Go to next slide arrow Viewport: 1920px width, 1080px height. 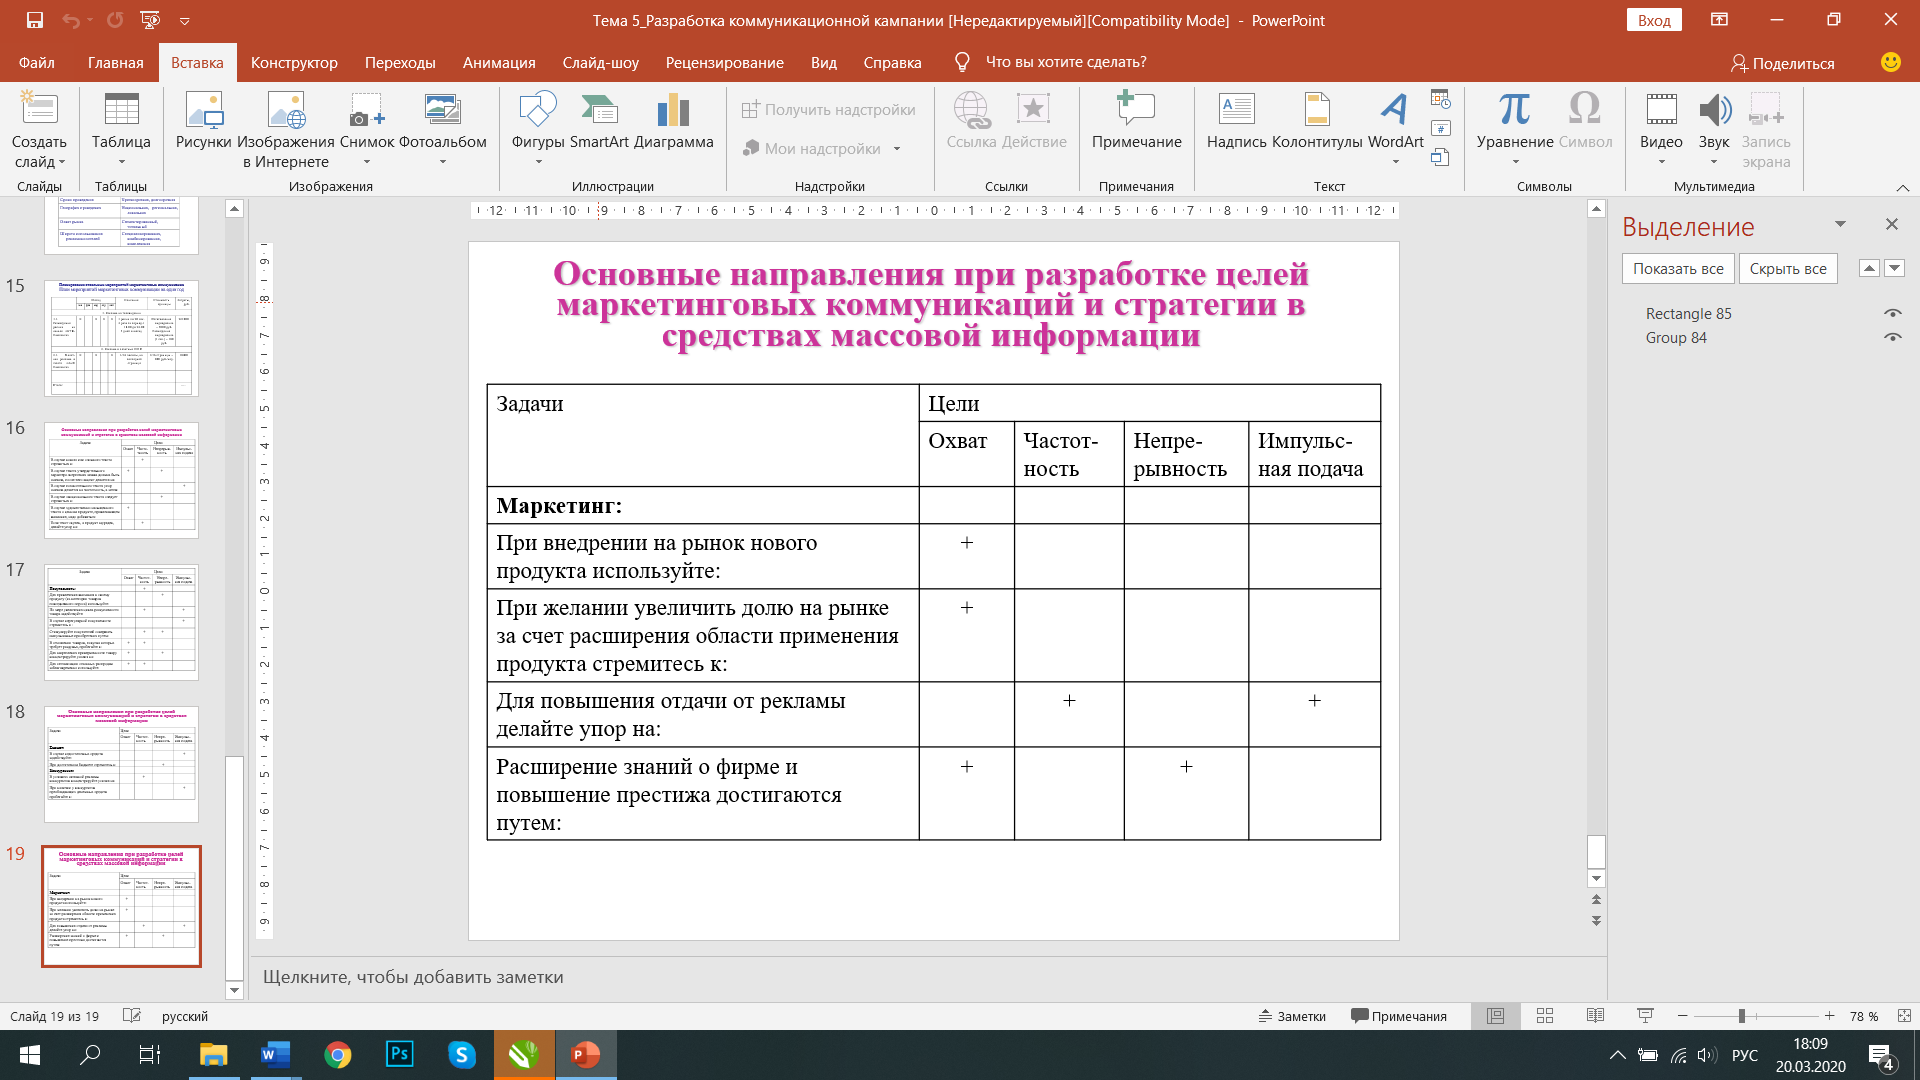pos(1596,920)
